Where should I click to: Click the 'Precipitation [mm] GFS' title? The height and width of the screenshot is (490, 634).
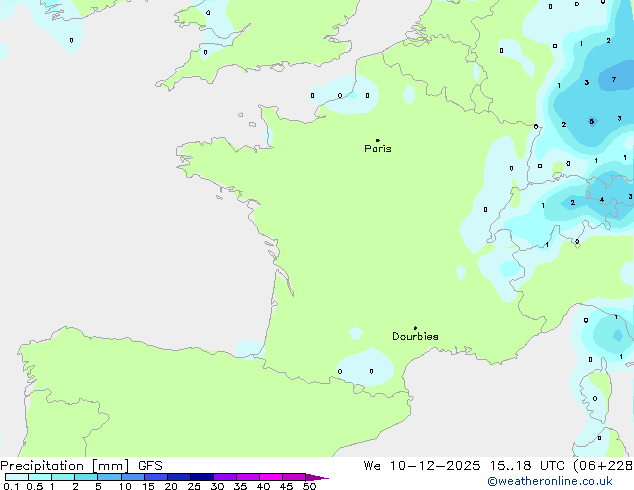pyautogui.click(x=81, y=466)
